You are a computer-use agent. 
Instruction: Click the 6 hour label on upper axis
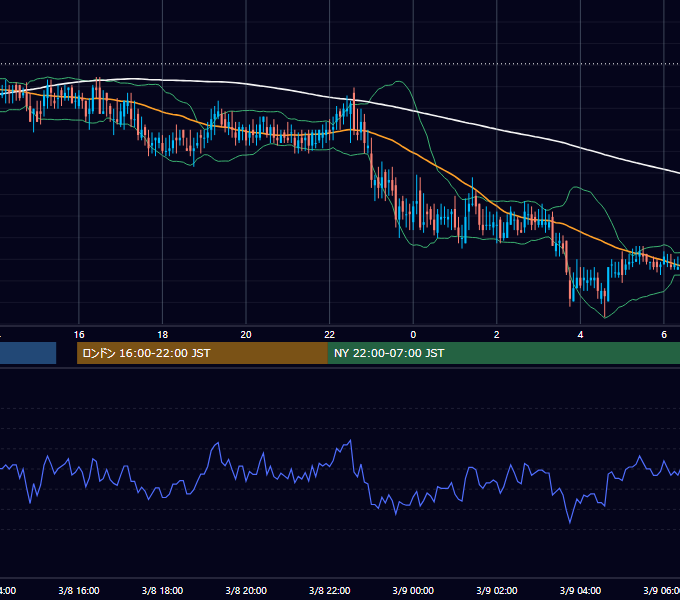664,335
